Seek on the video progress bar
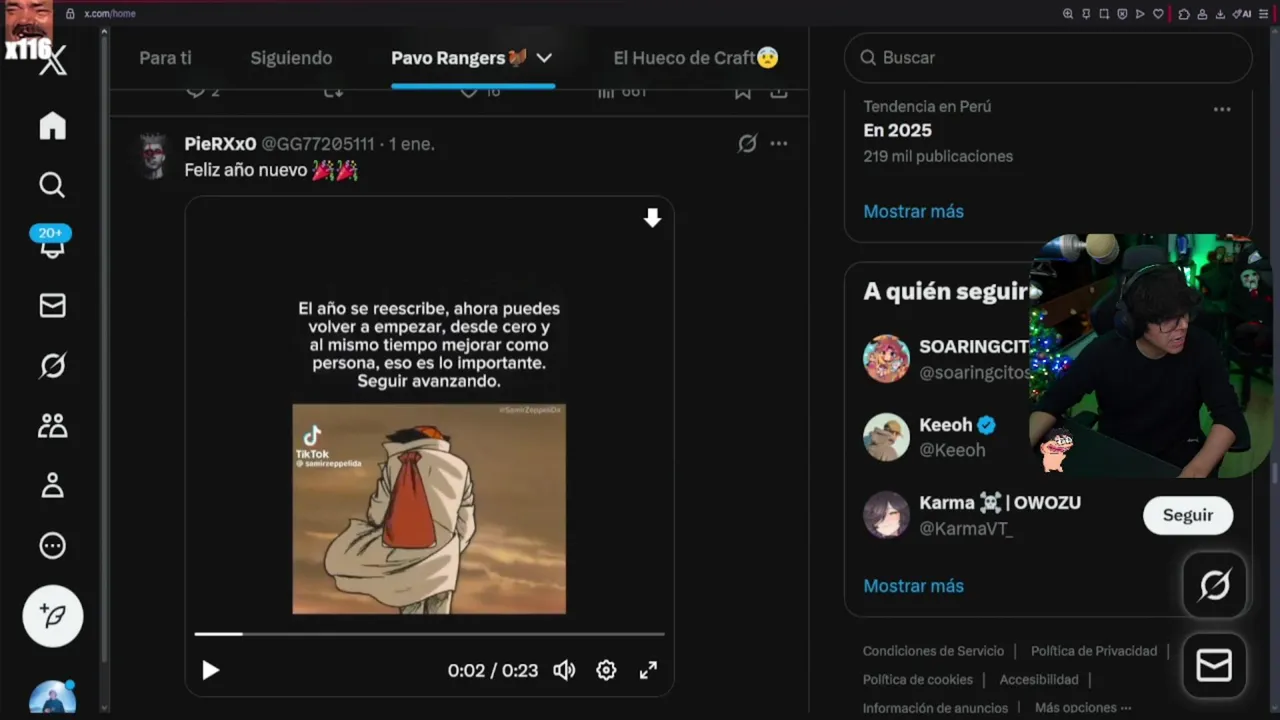The width and height of the screenshot is (1280, 720). click(x=429, y=634)
